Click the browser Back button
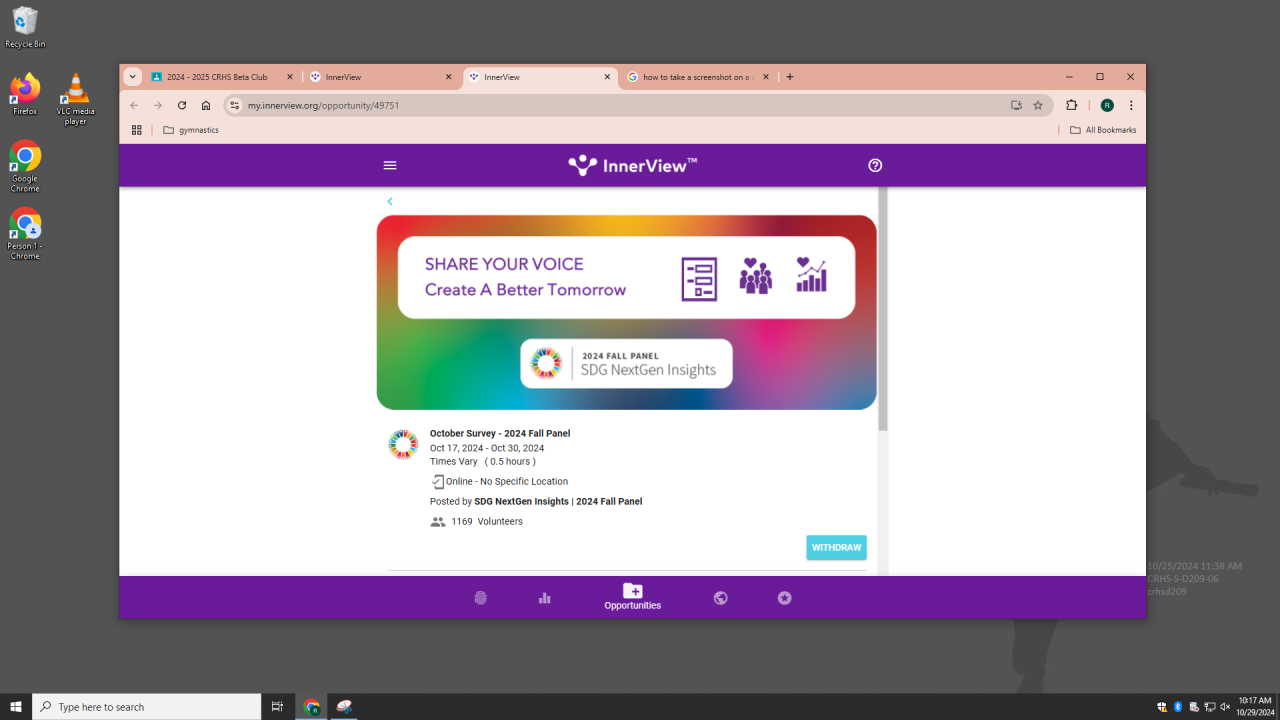This screenshot has height=720, width=1280. [135, 105]
